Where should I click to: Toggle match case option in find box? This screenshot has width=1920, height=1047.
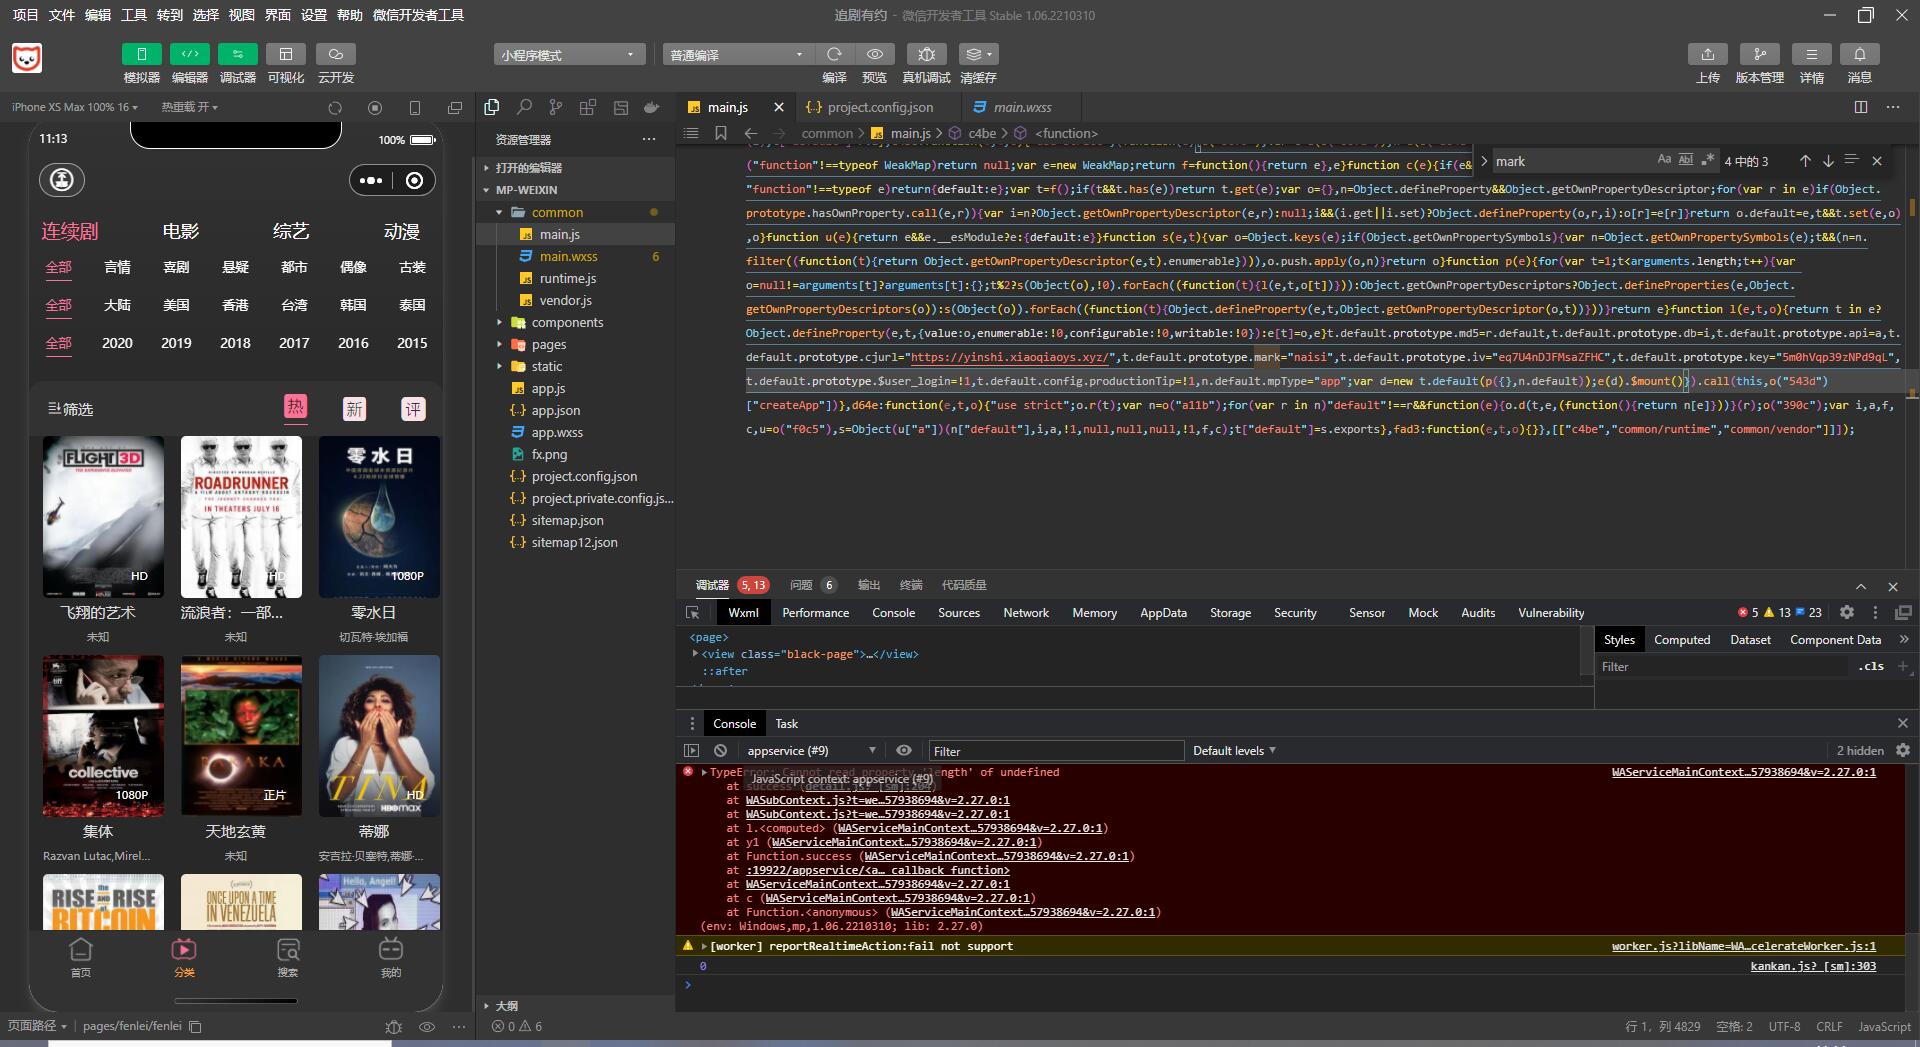[1664, 160]
